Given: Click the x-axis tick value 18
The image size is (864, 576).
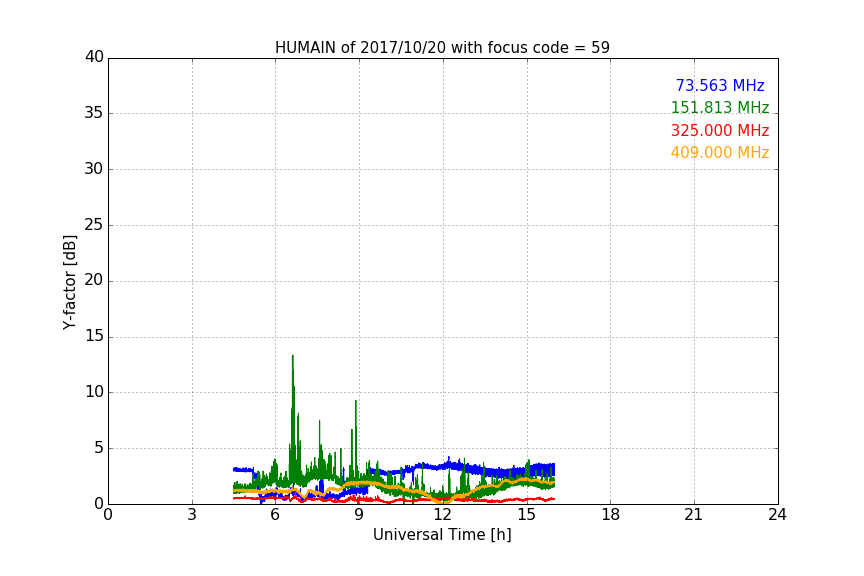Looking at the screenshot, I should (x=610, y=515).
